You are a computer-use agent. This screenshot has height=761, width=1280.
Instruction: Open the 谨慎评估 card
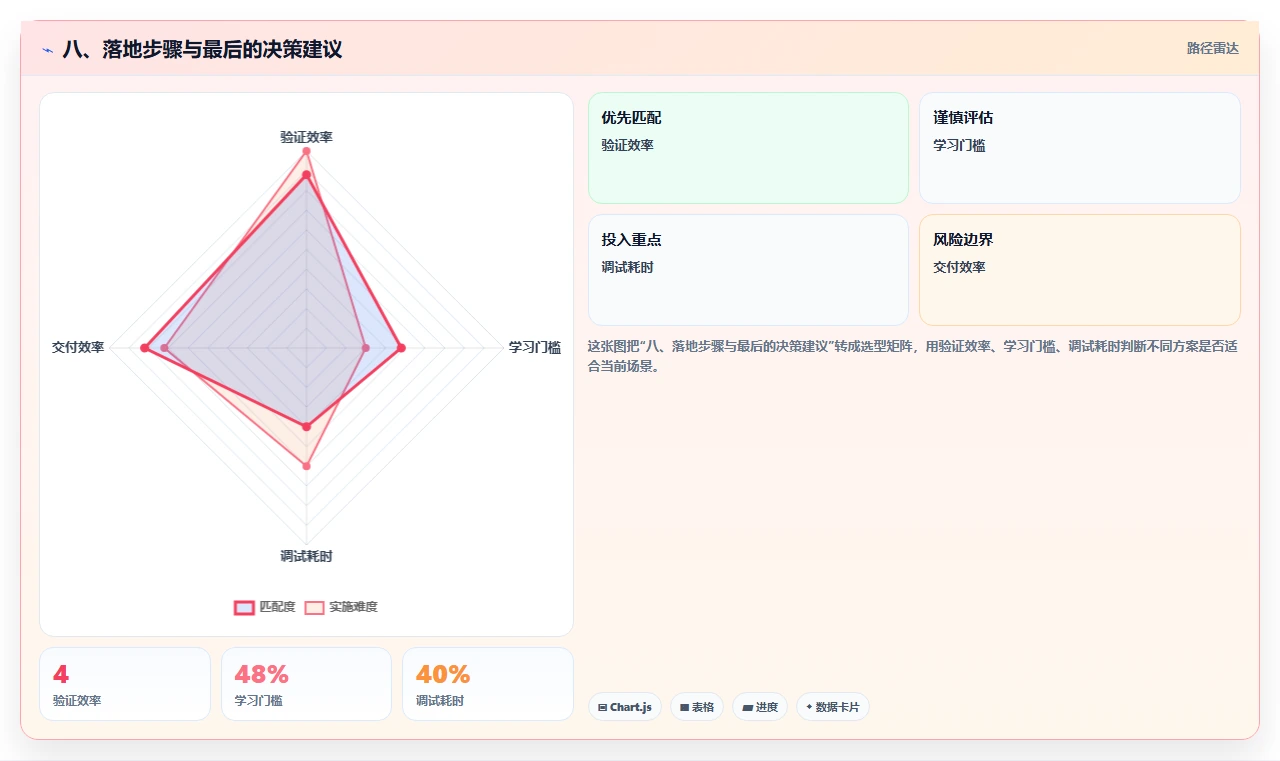(x=1080, y=148)
